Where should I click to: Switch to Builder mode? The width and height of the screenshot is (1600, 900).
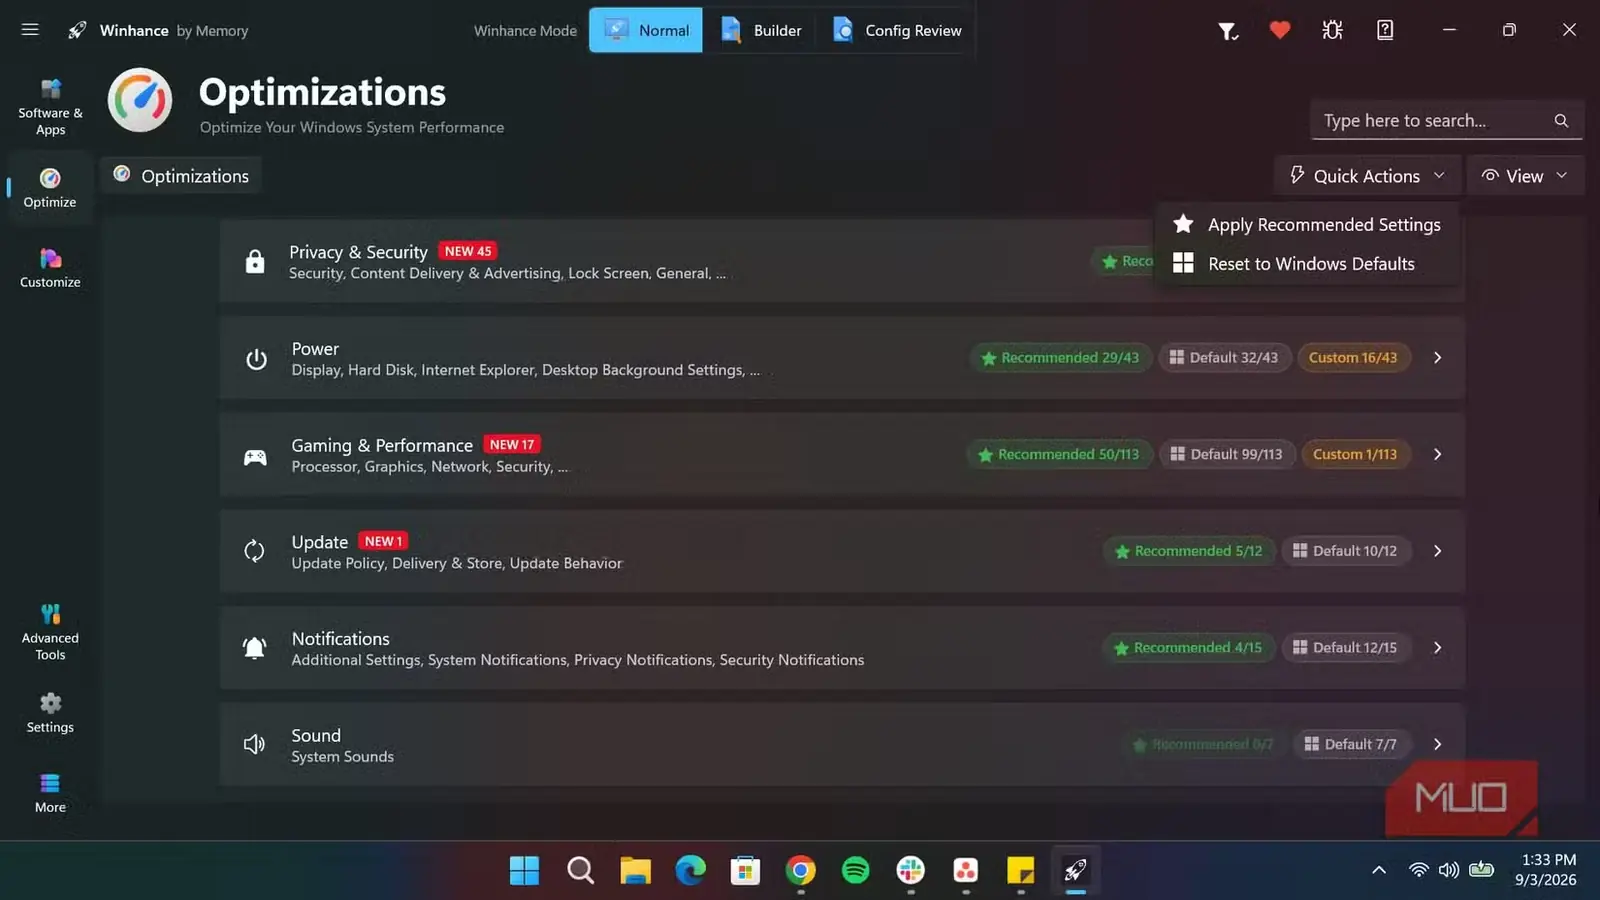pos(761,30)
